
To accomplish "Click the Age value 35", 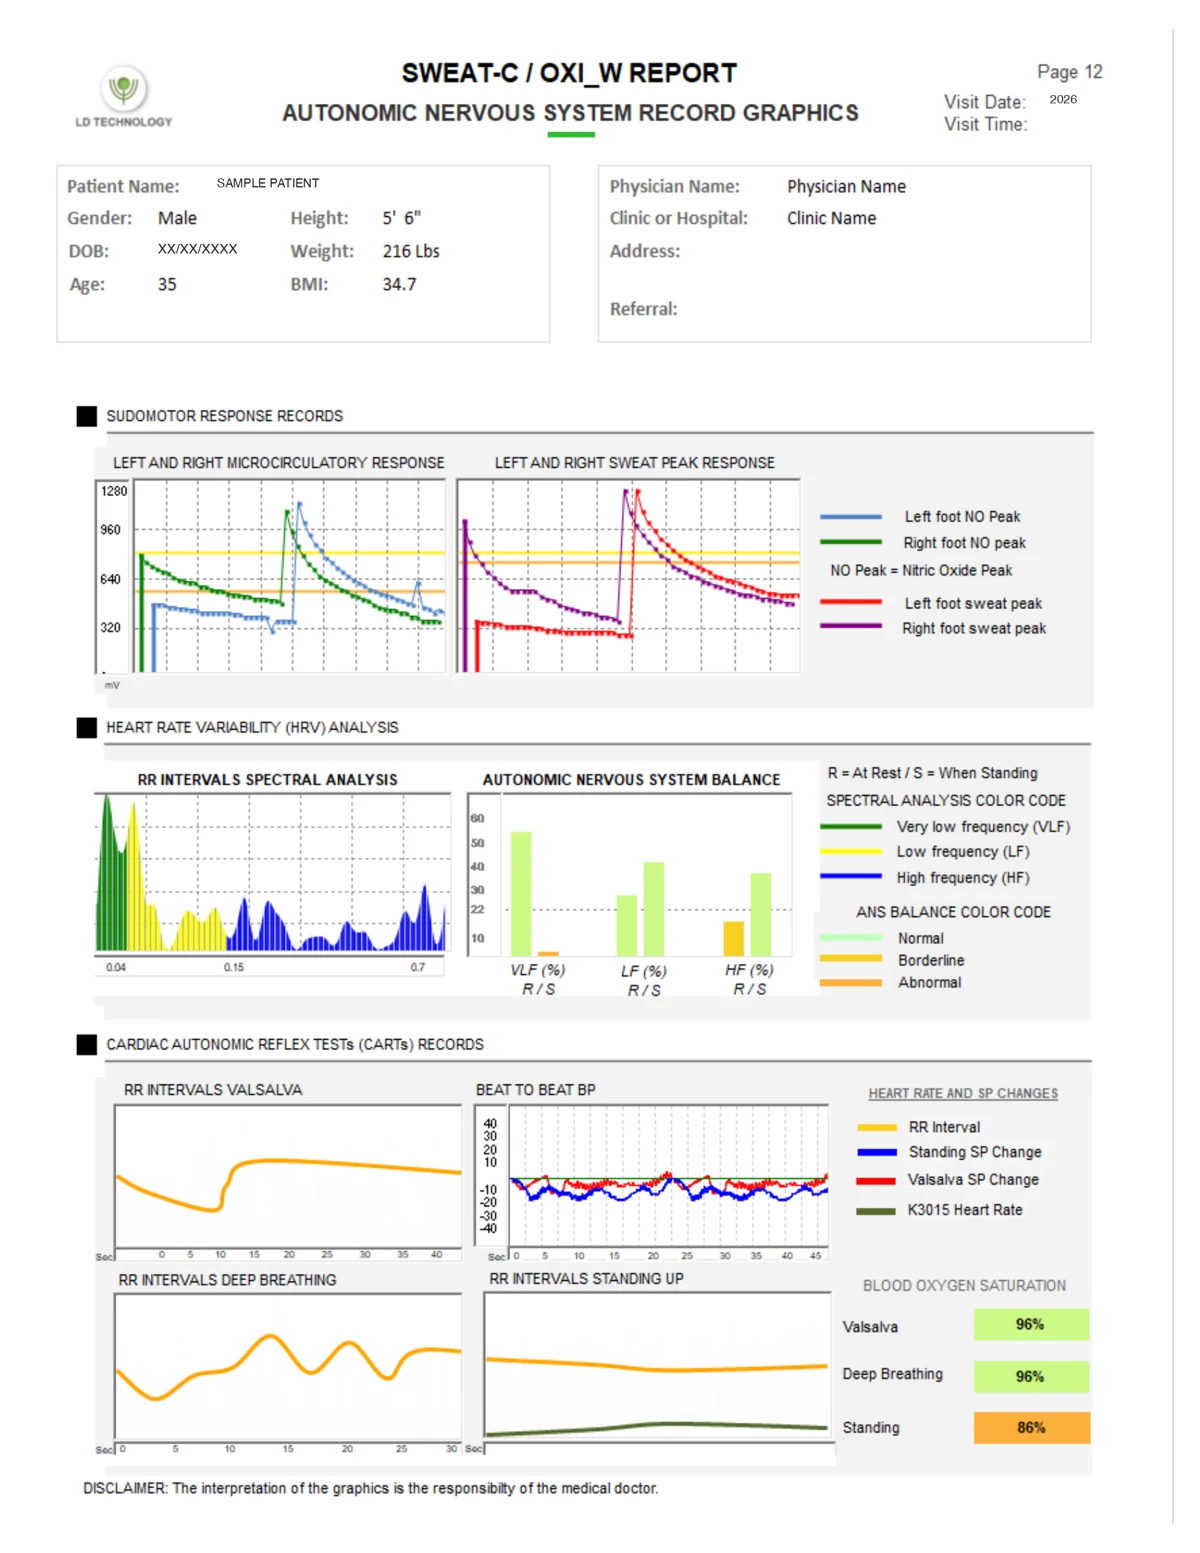I will 167,284.
